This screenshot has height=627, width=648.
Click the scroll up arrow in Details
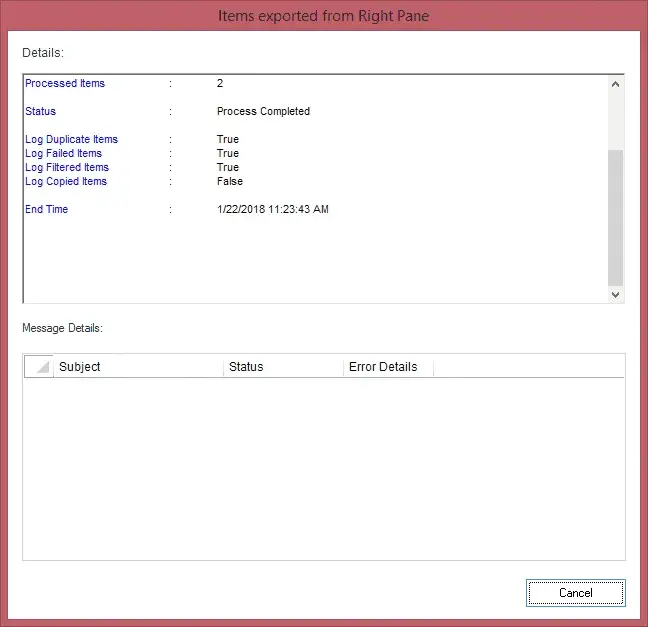615,85
